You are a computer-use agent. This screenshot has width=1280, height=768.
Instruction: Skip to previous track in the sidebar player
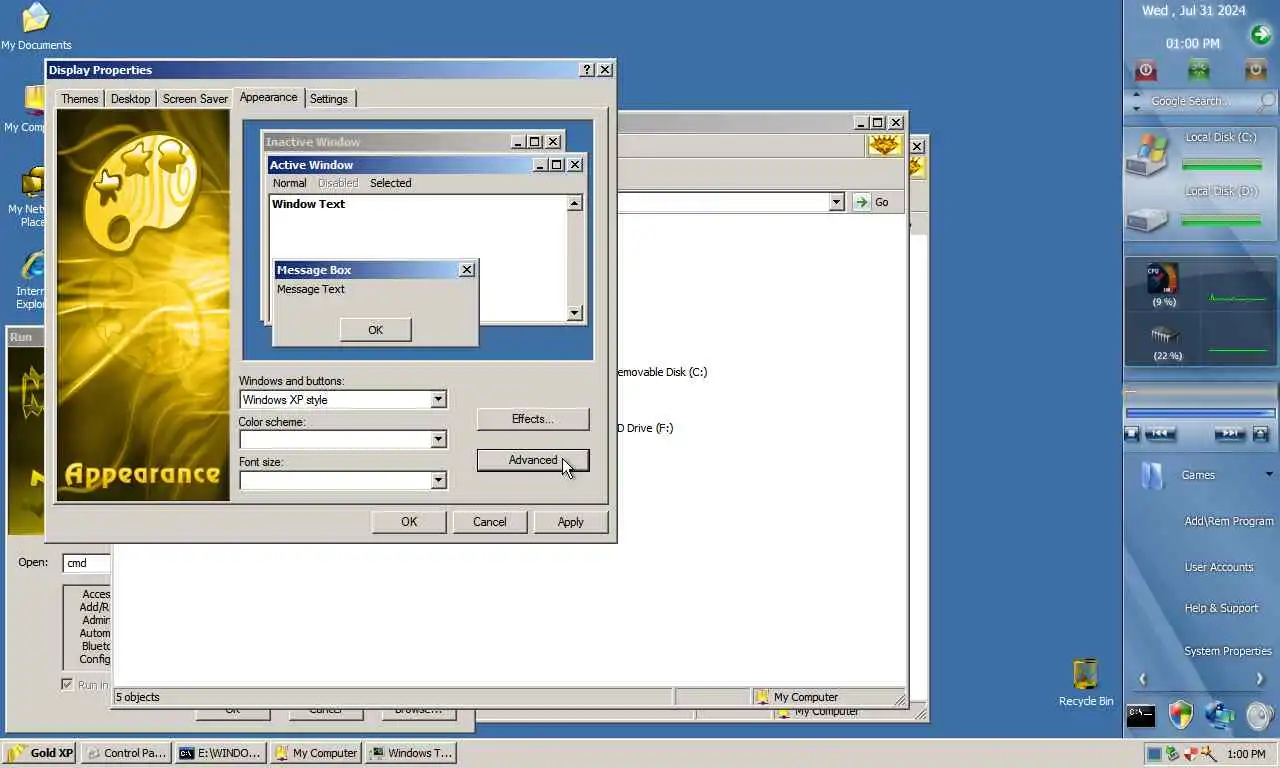pos(1160,434)
